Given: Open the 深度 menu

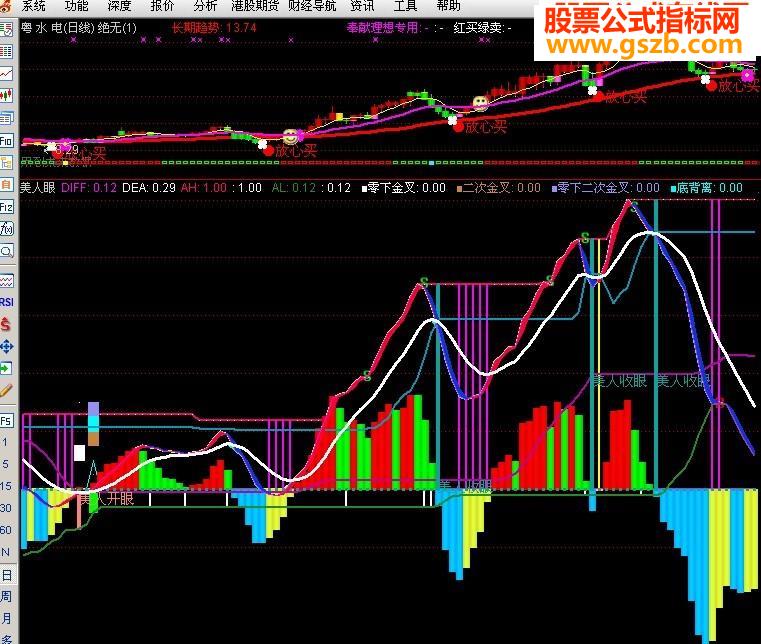Looking at the screenshot, I should [119, 6].
